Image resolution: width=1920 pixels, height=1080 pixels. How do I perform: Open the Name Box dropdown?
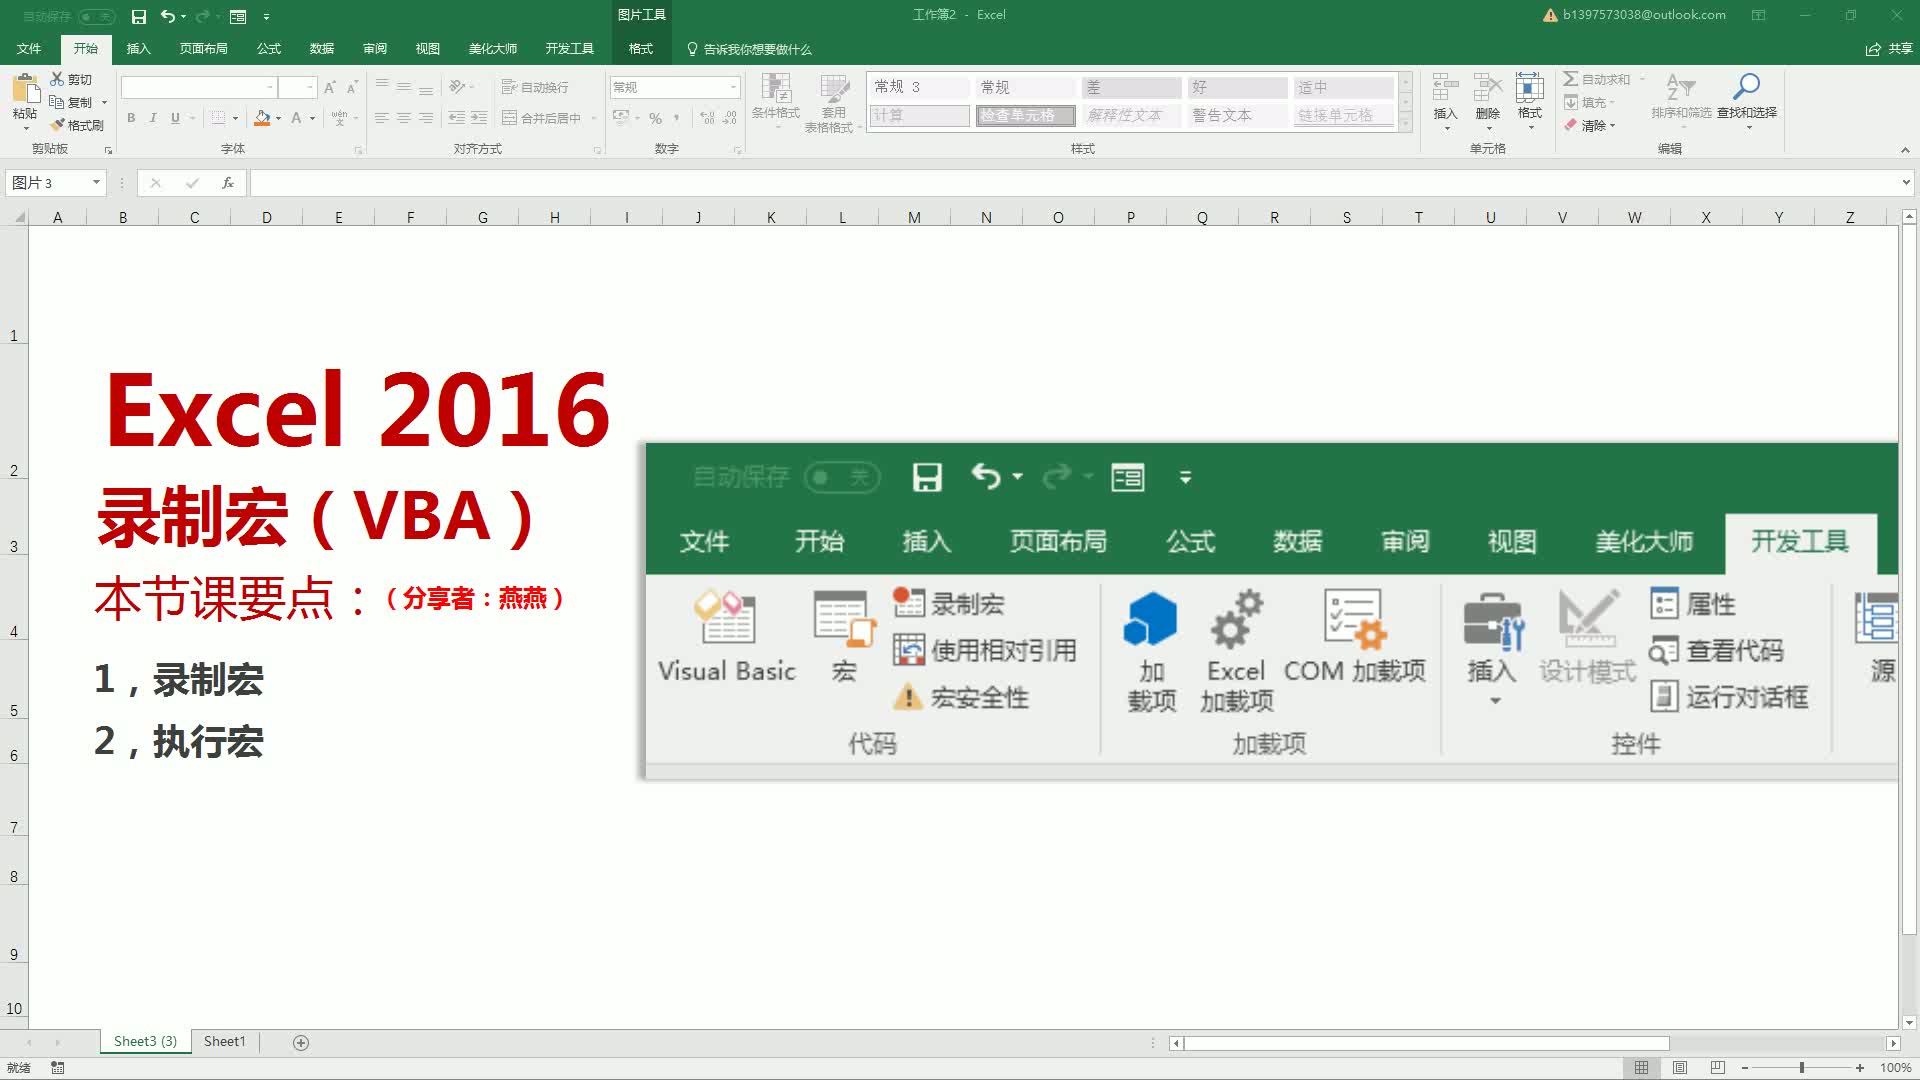click(x=96, y=183)
